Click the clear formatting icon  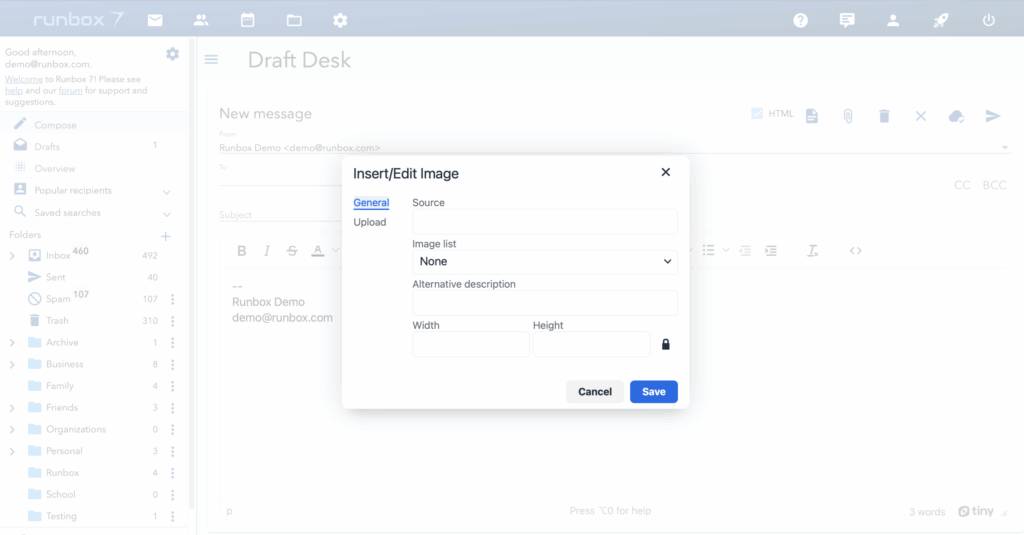click(x=812, y=250)
